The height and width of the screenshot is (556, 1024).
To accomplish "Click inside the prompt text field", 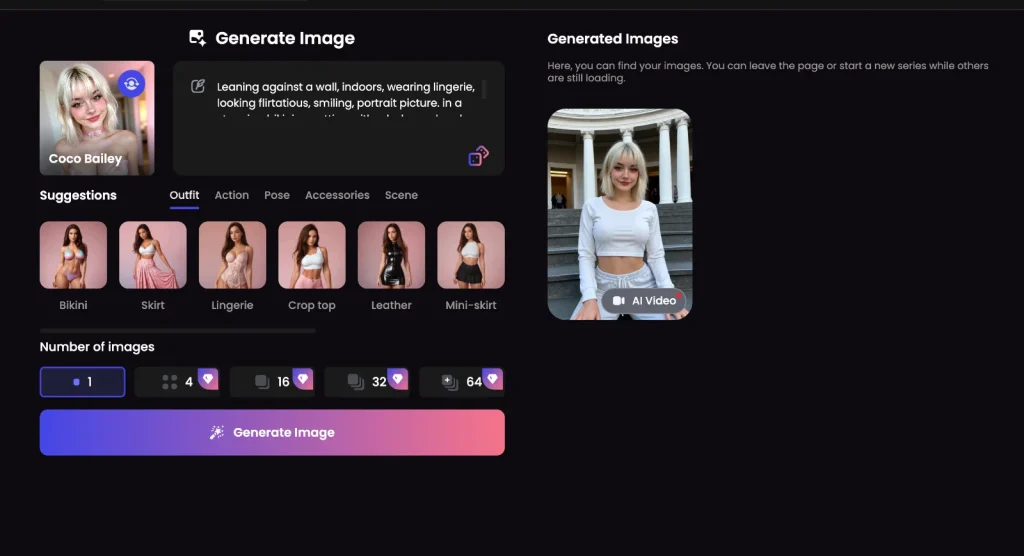I will click(x=339, y=118).
